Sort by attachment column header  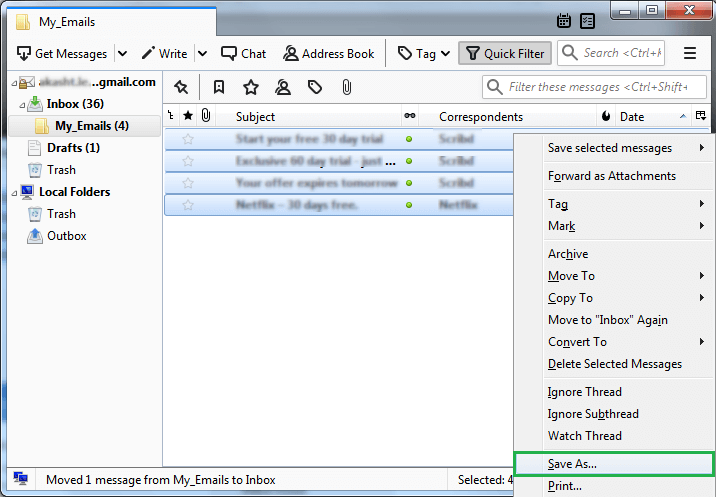(206, 116)
